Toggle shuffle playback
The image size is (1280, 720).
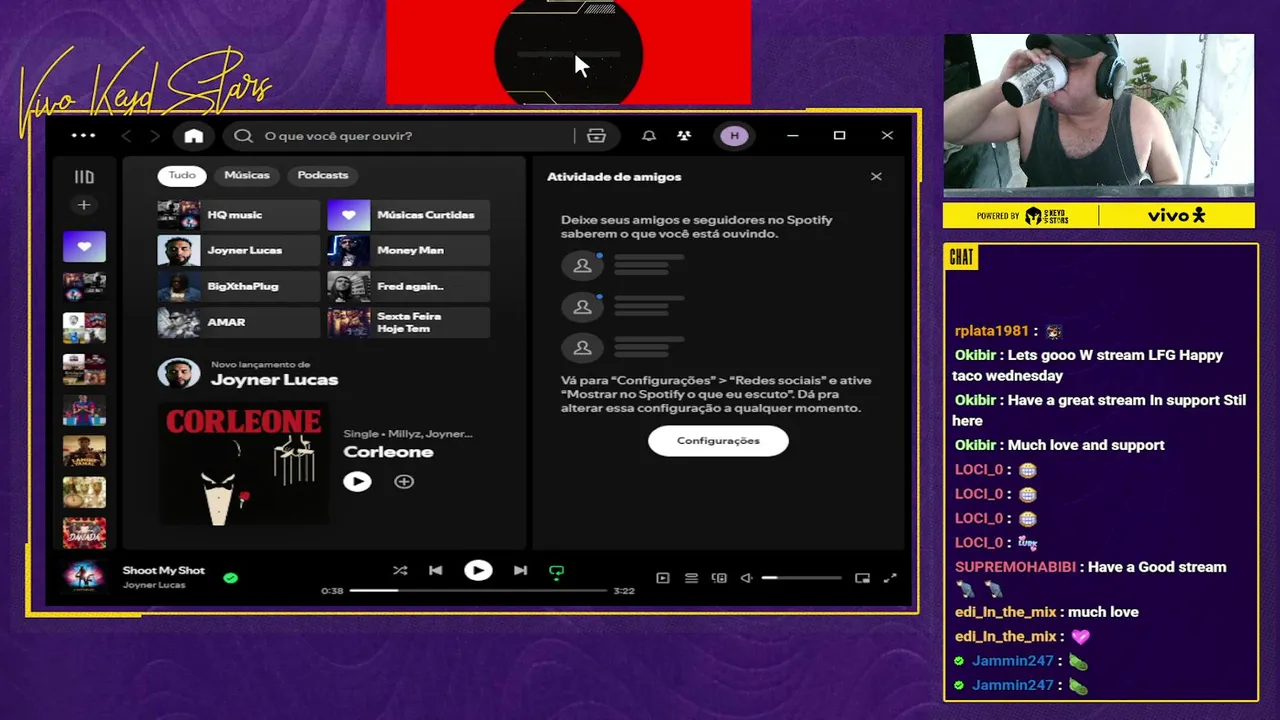tap(400, 570)
